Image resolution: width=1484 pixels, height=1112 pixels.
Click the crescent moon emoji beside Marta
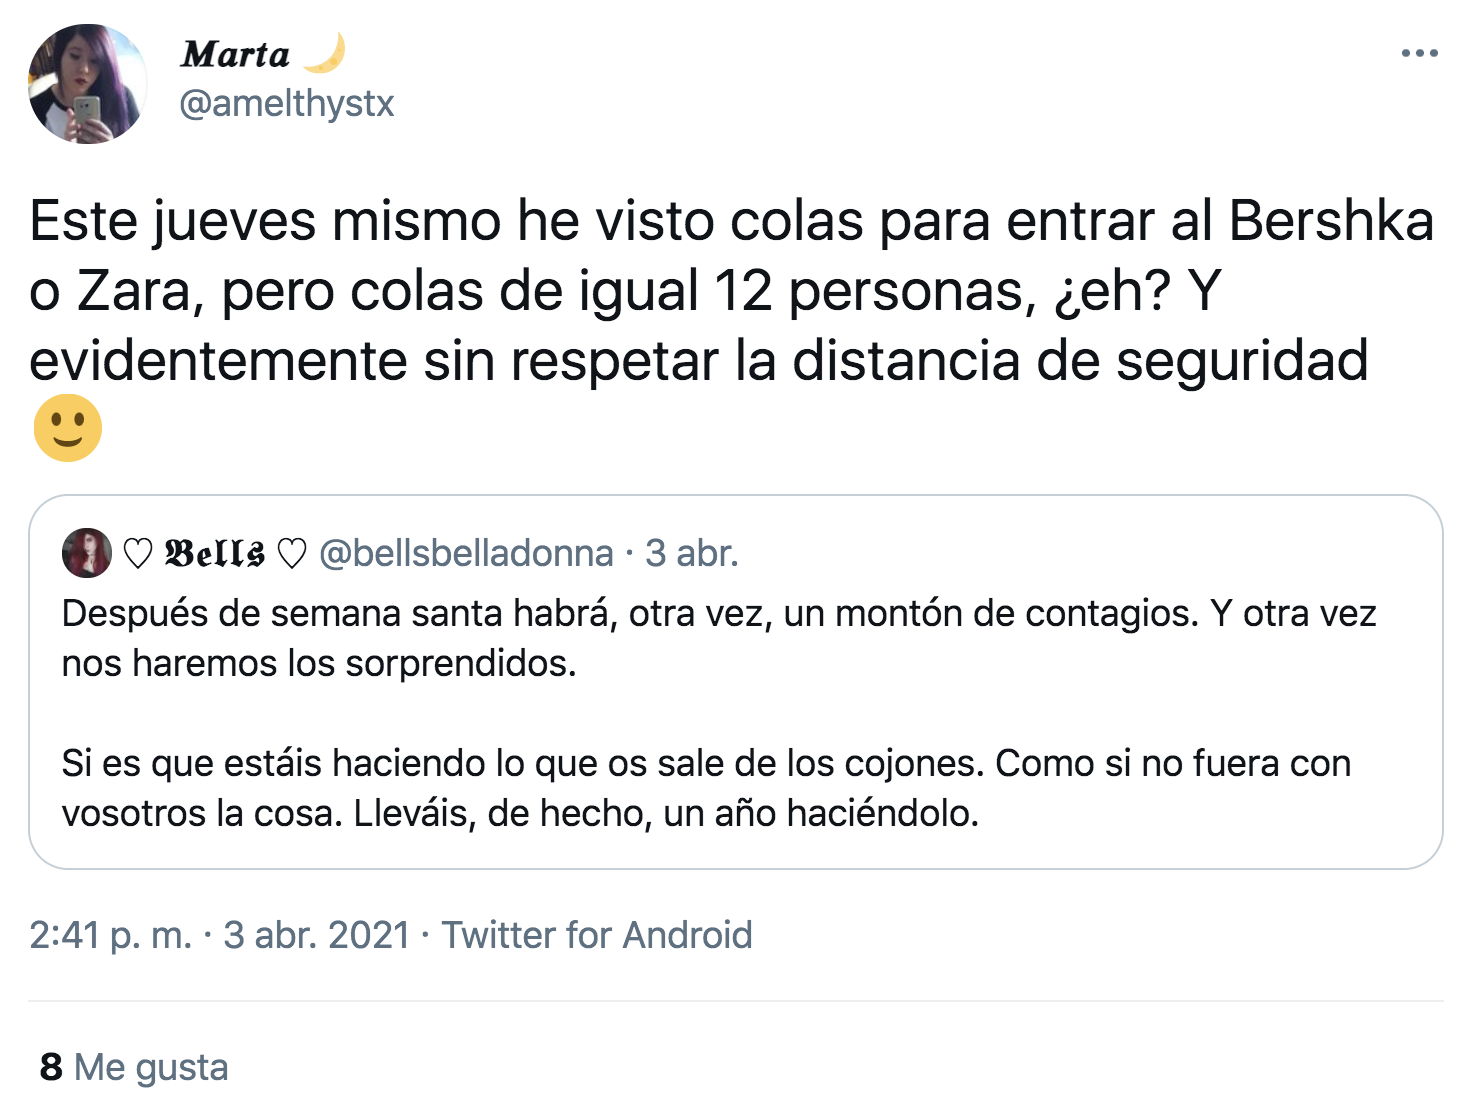[325, 53]
